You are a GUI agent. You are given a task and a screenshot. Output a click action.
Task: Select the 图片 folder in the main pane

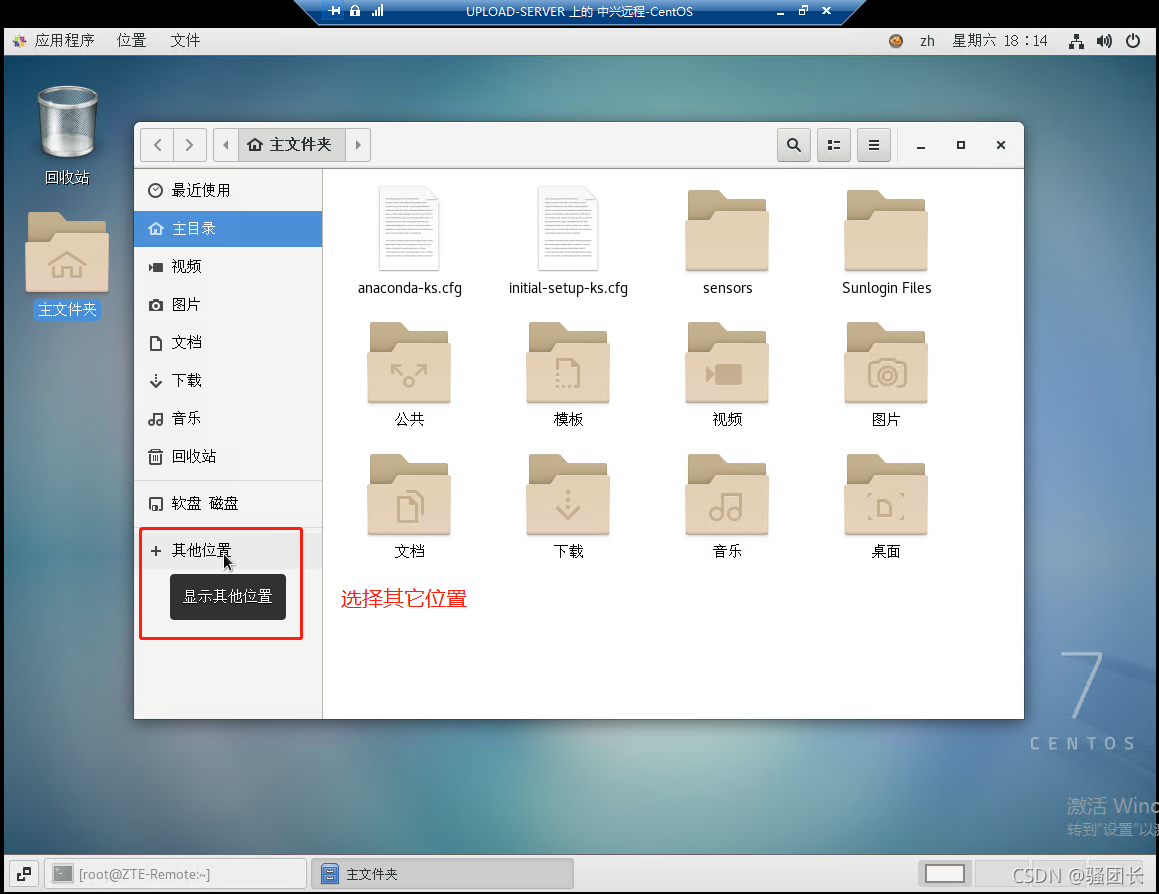click(886, 362)
